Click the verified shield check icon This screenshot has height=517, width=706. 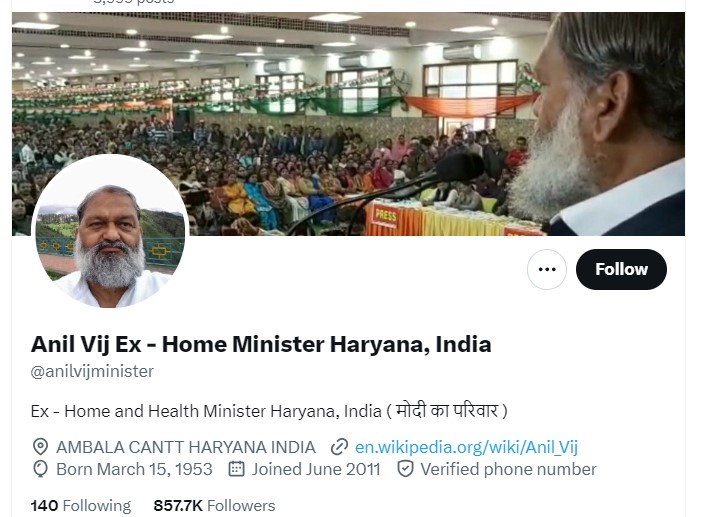click(405, 469)
